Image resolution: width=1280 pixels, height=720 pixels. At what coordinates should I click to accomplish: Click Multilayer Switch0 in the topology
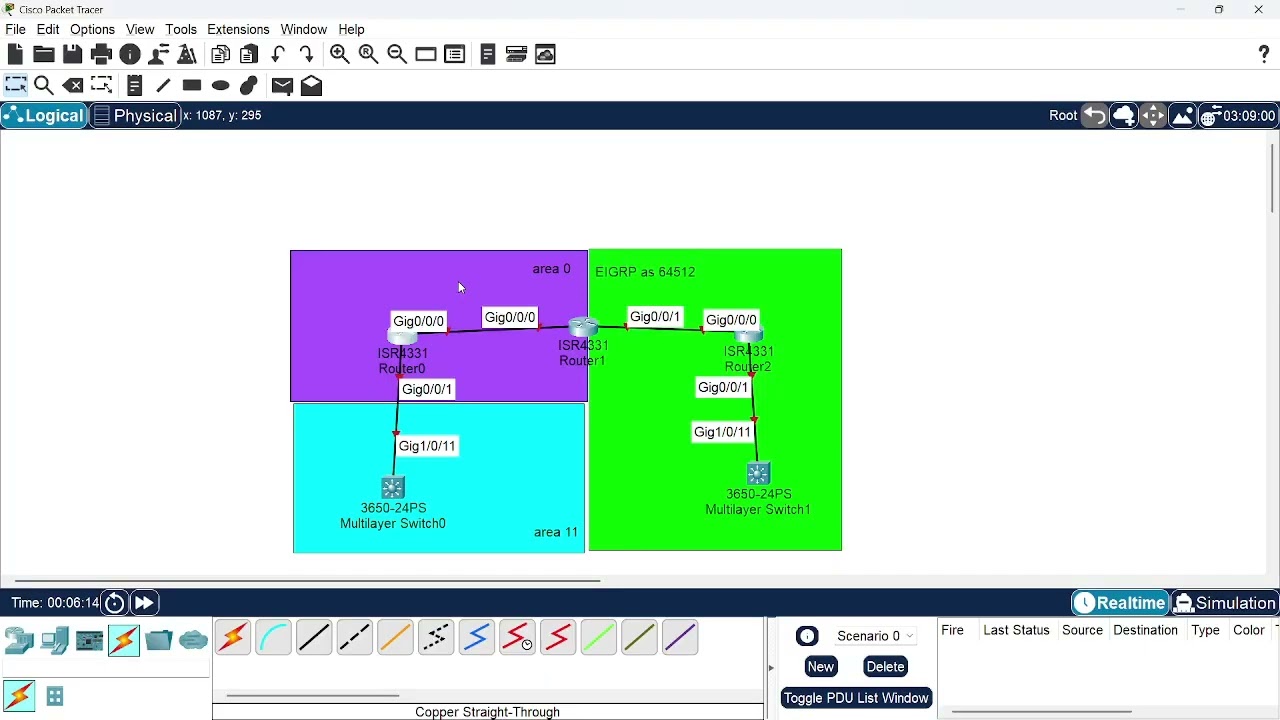point(393,488)
